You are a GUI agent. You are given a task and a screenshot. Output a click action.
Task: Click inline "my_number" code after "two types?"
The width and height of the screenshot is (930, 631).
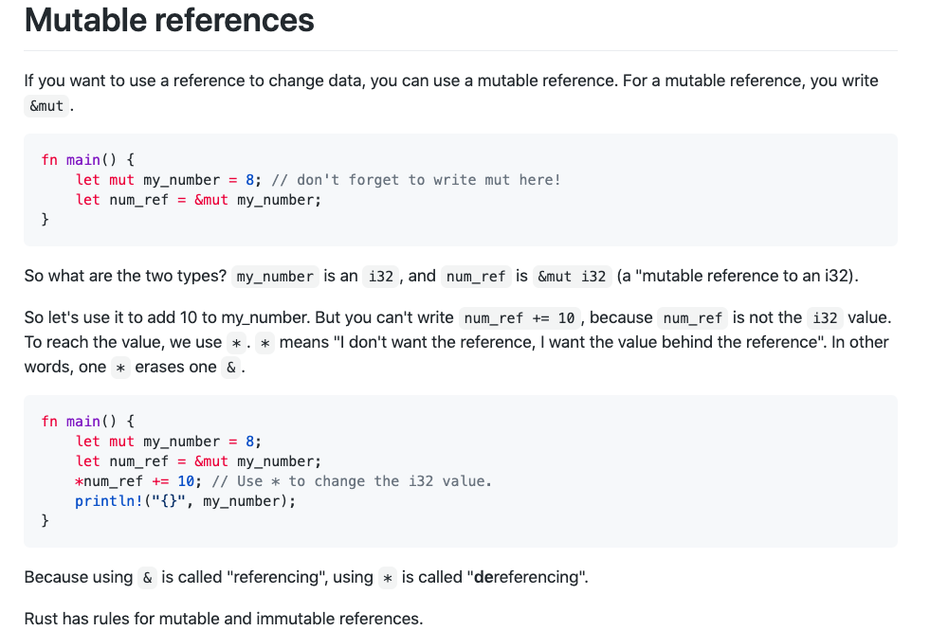click(275, 276)
